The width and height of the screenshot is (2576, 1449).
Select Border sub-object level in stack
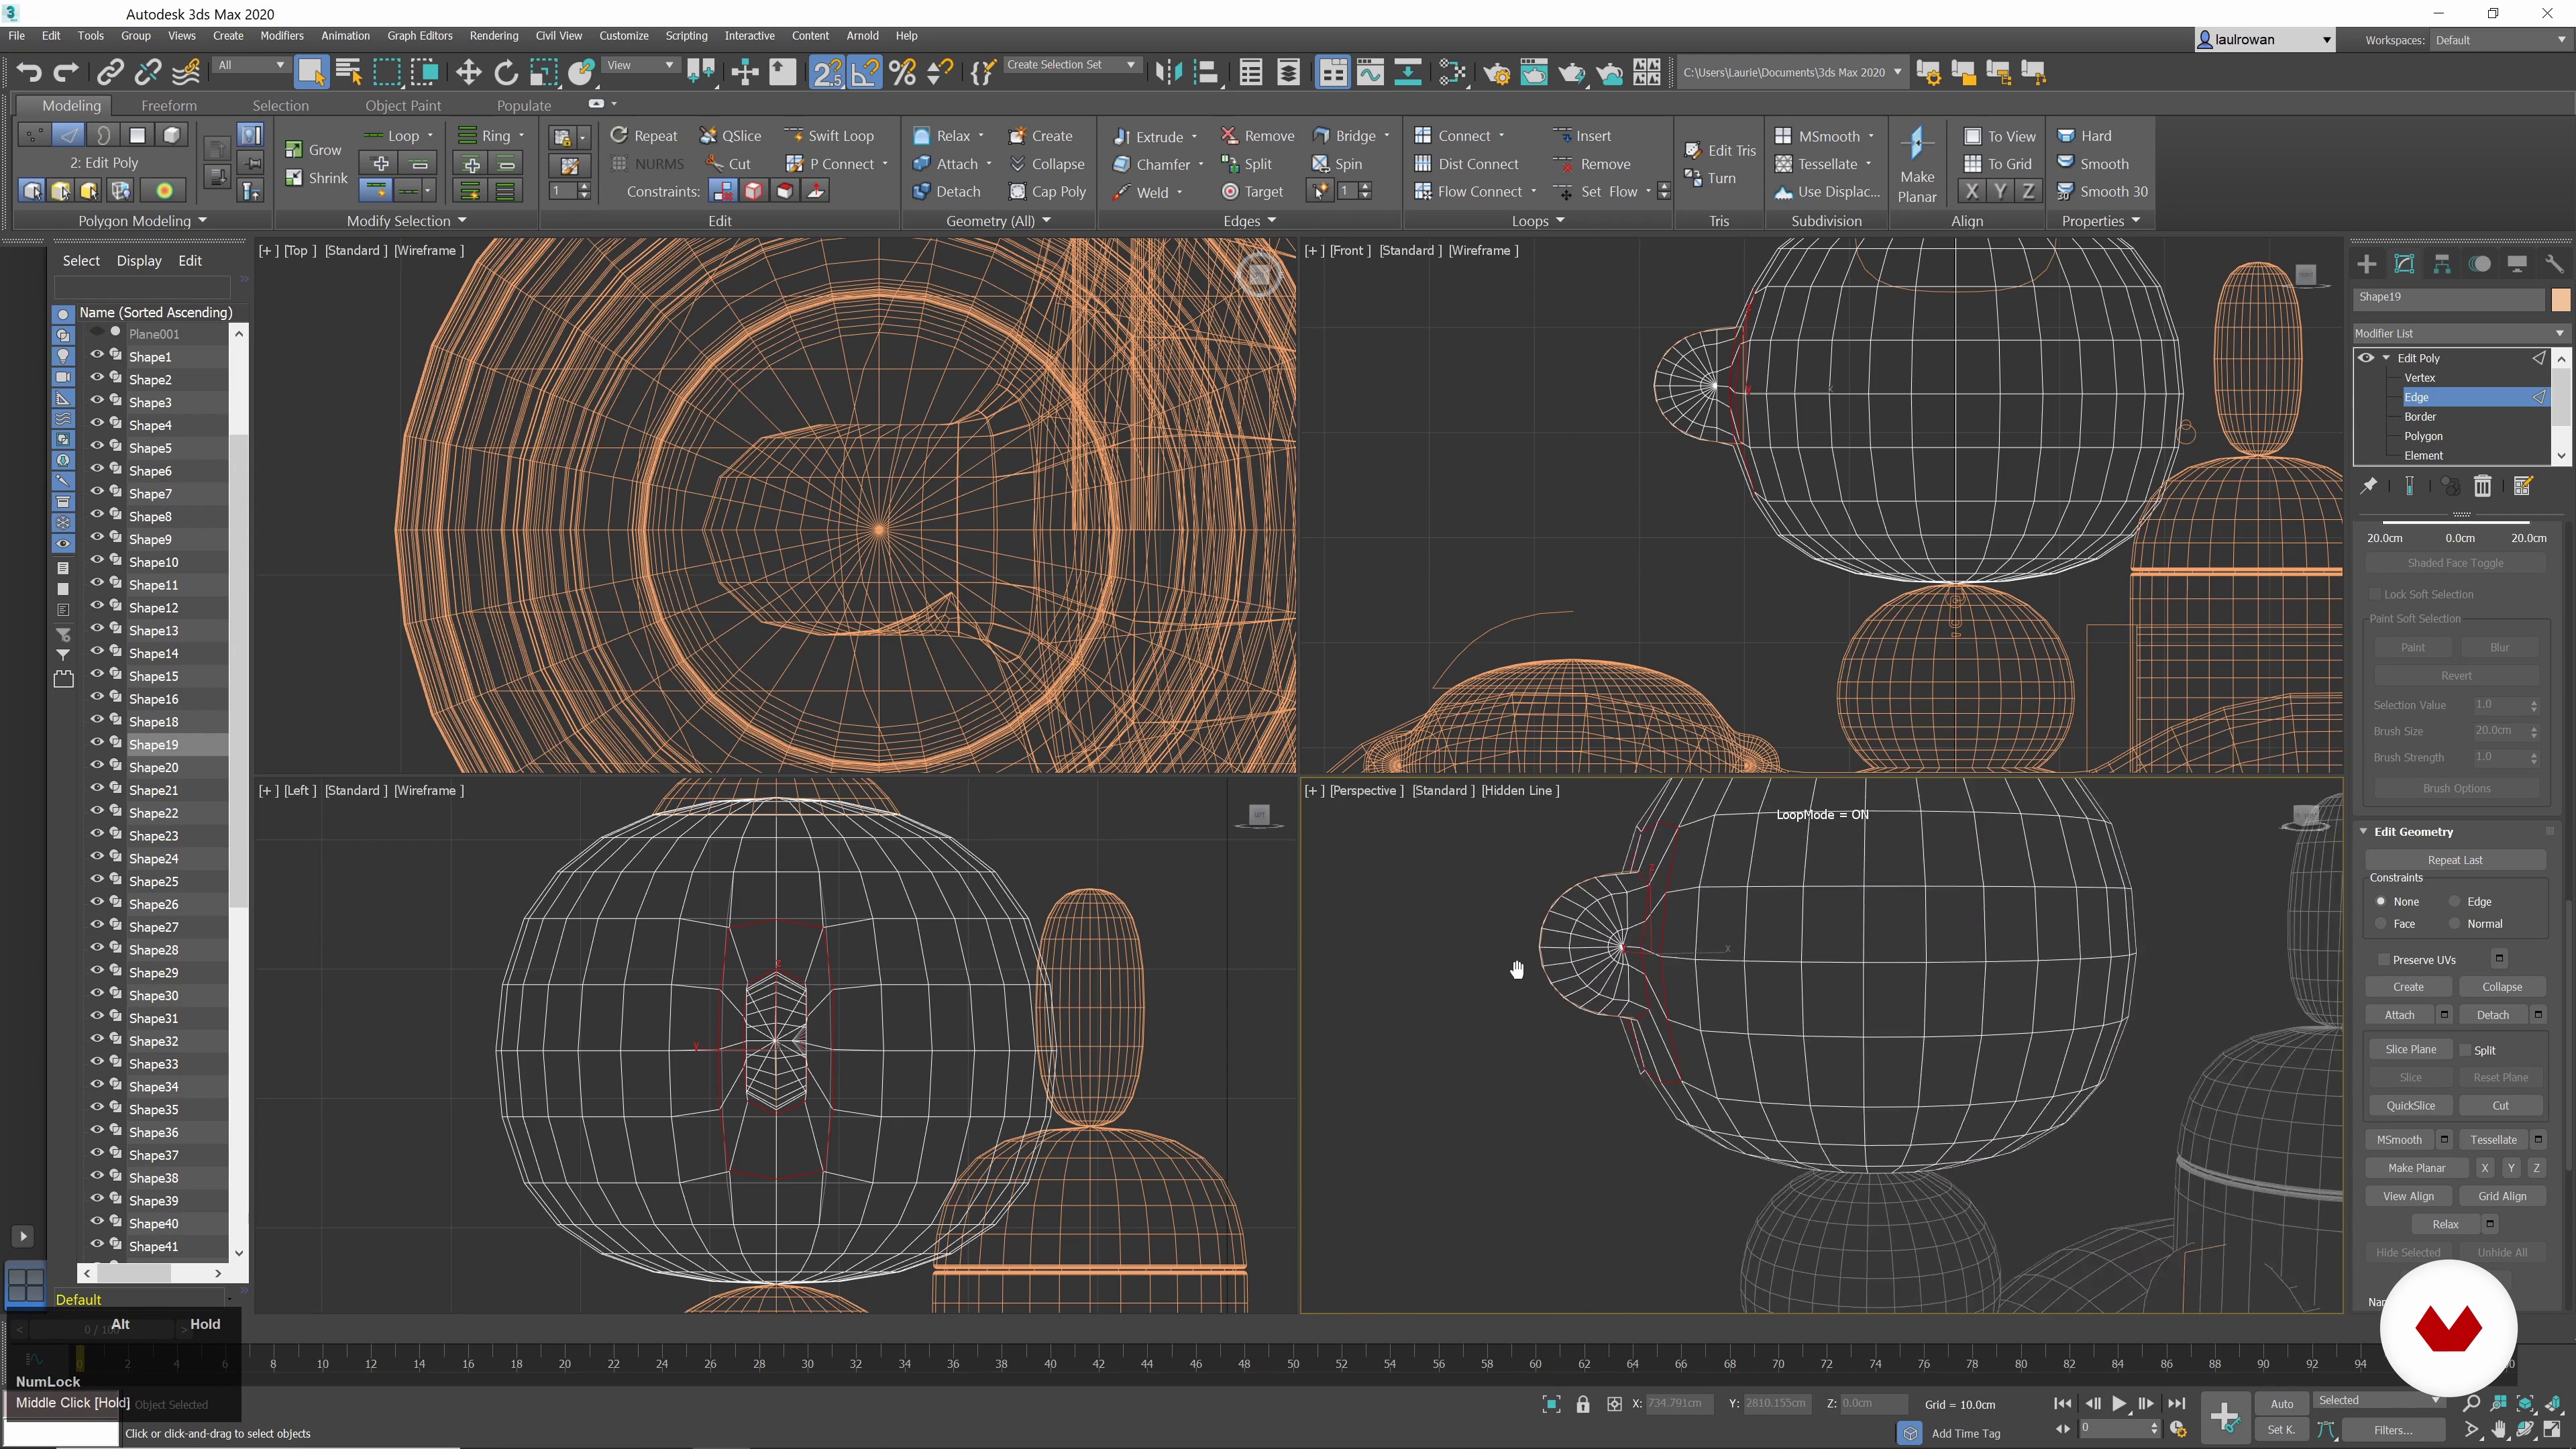[x=2420, y=416]
